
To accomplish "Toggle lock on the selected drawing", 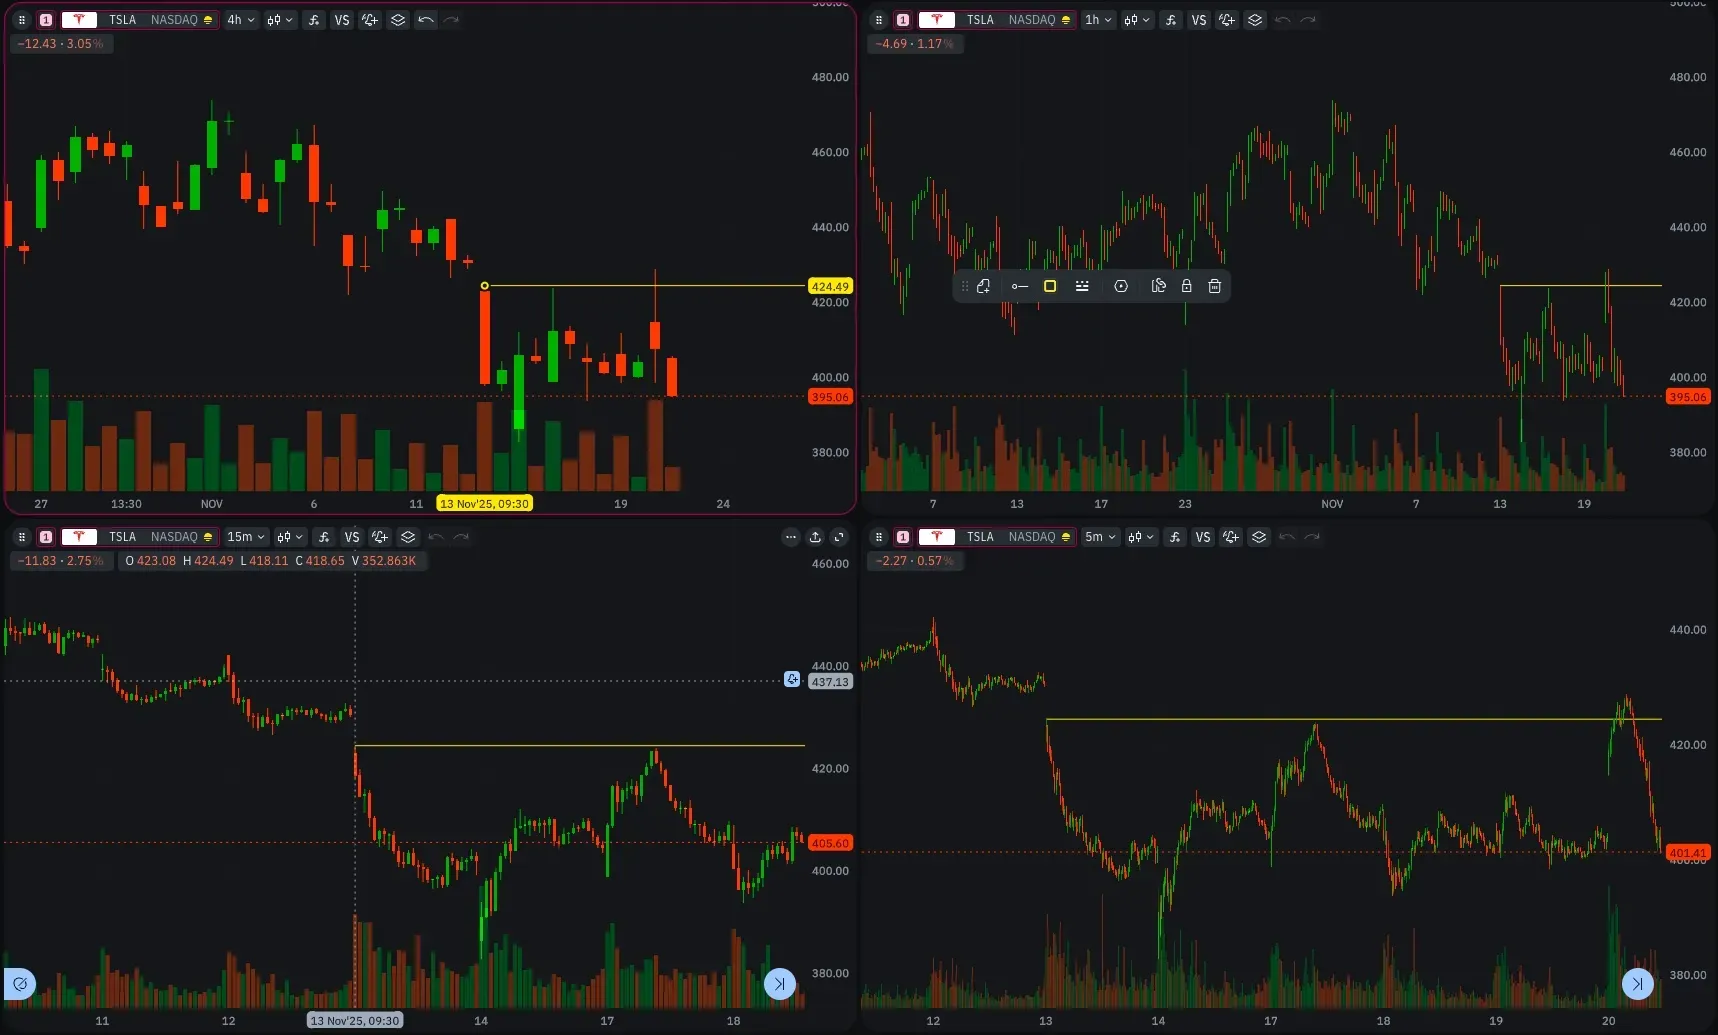I will click(x=1186, y=286).
